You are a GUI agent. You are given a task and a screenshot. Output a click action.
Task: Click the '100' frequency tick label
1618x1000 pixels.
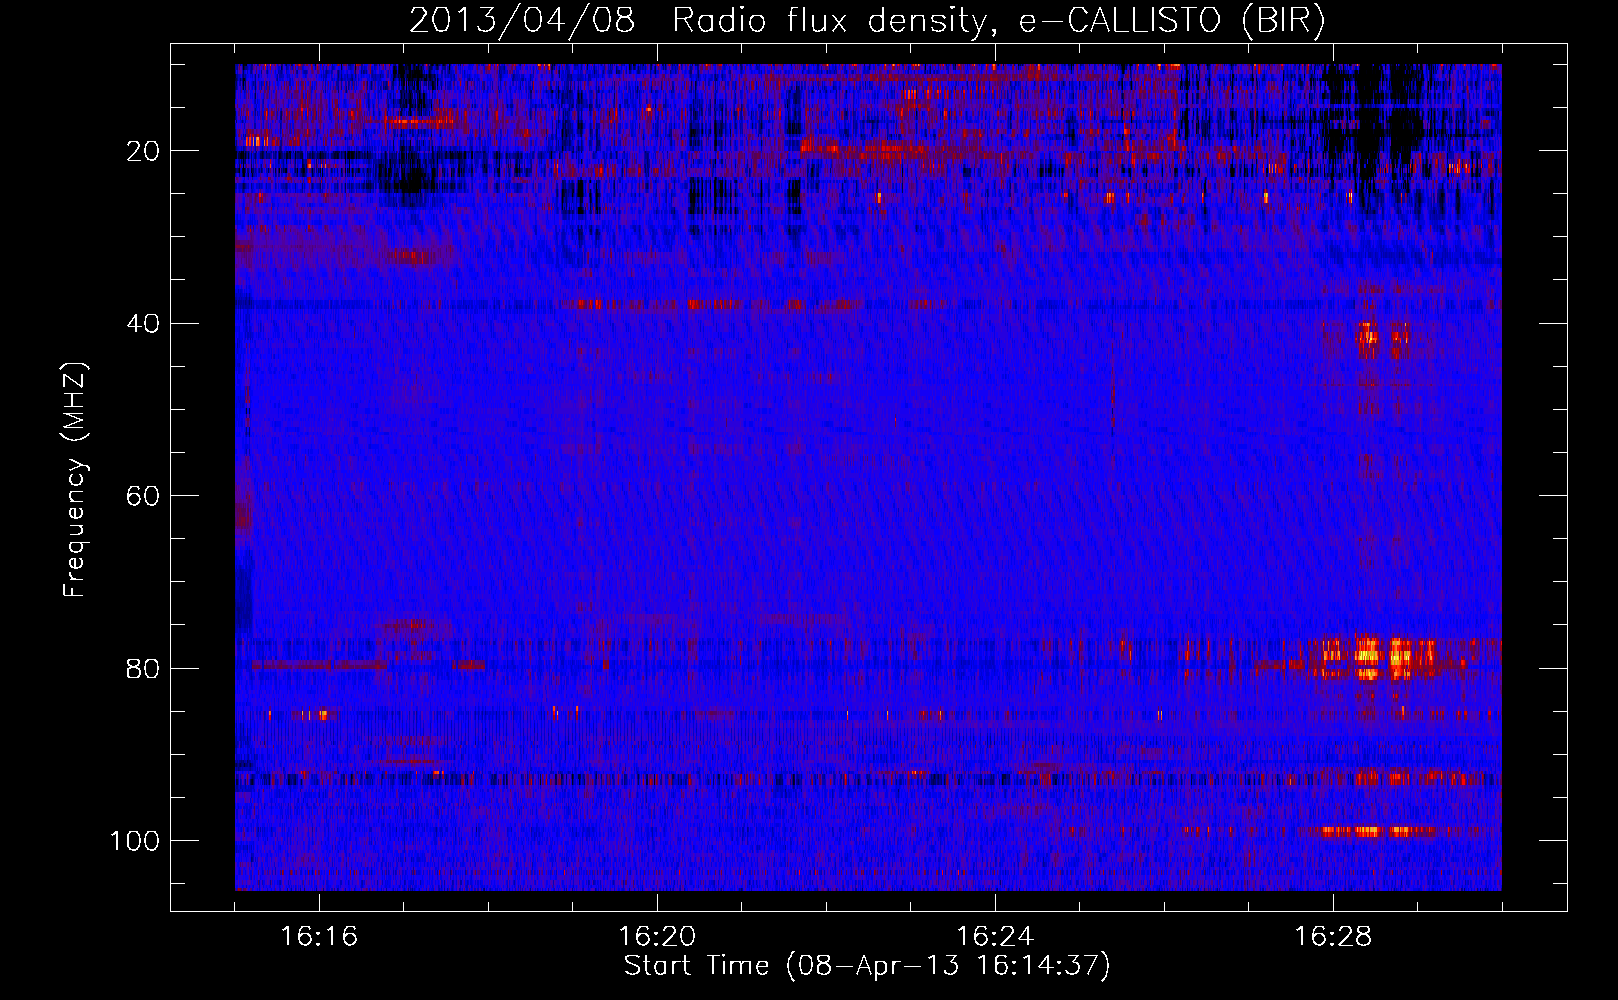point(135,841)
